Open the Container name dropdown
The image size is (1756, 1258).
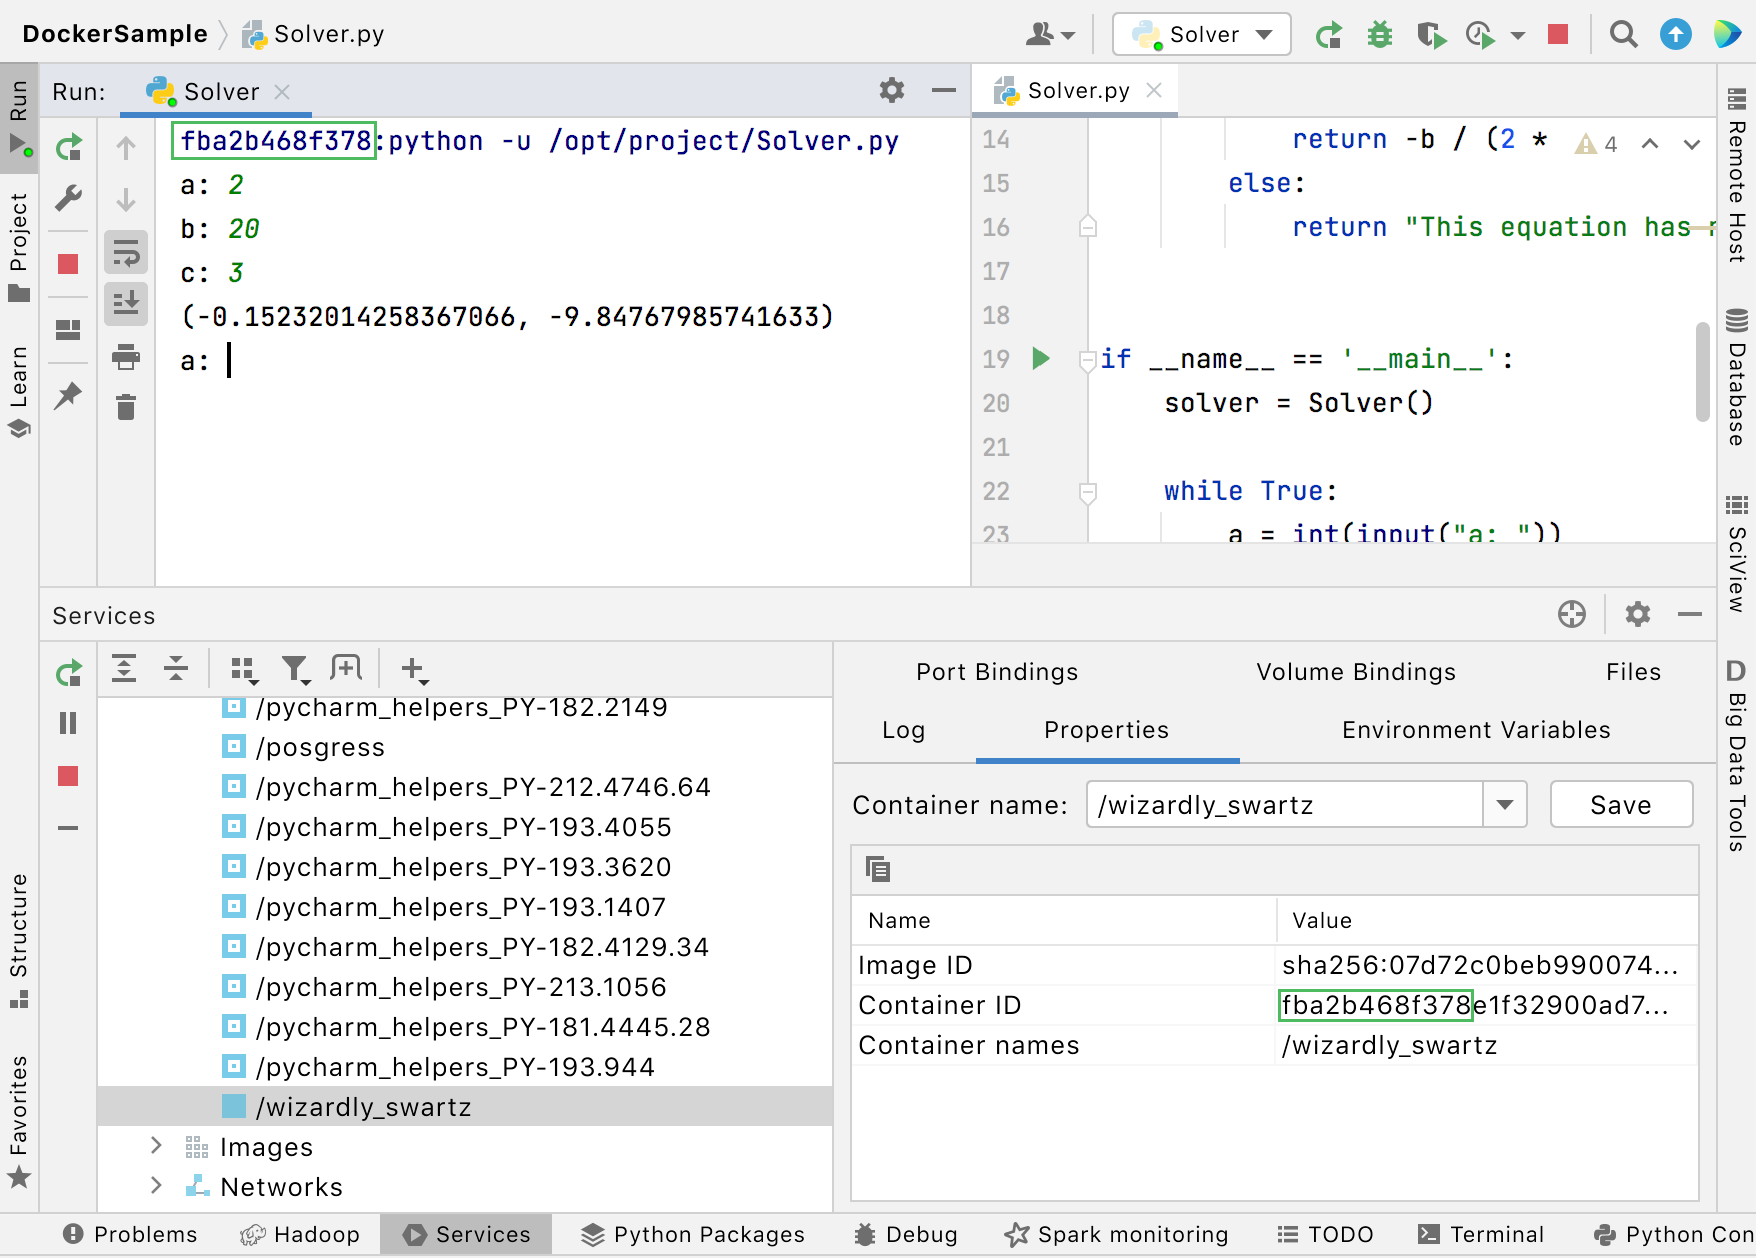pyautogui.click(x=1504, y=804)
